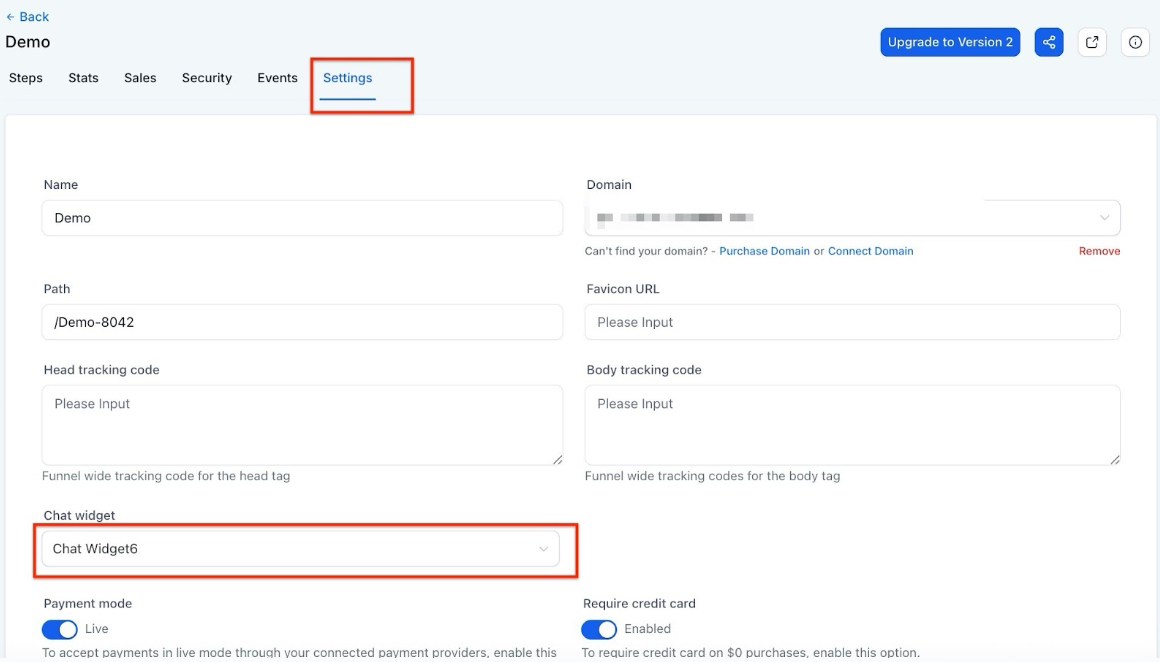Select the Security tab
Screen dimensions: 1160x662
point(207,78)
